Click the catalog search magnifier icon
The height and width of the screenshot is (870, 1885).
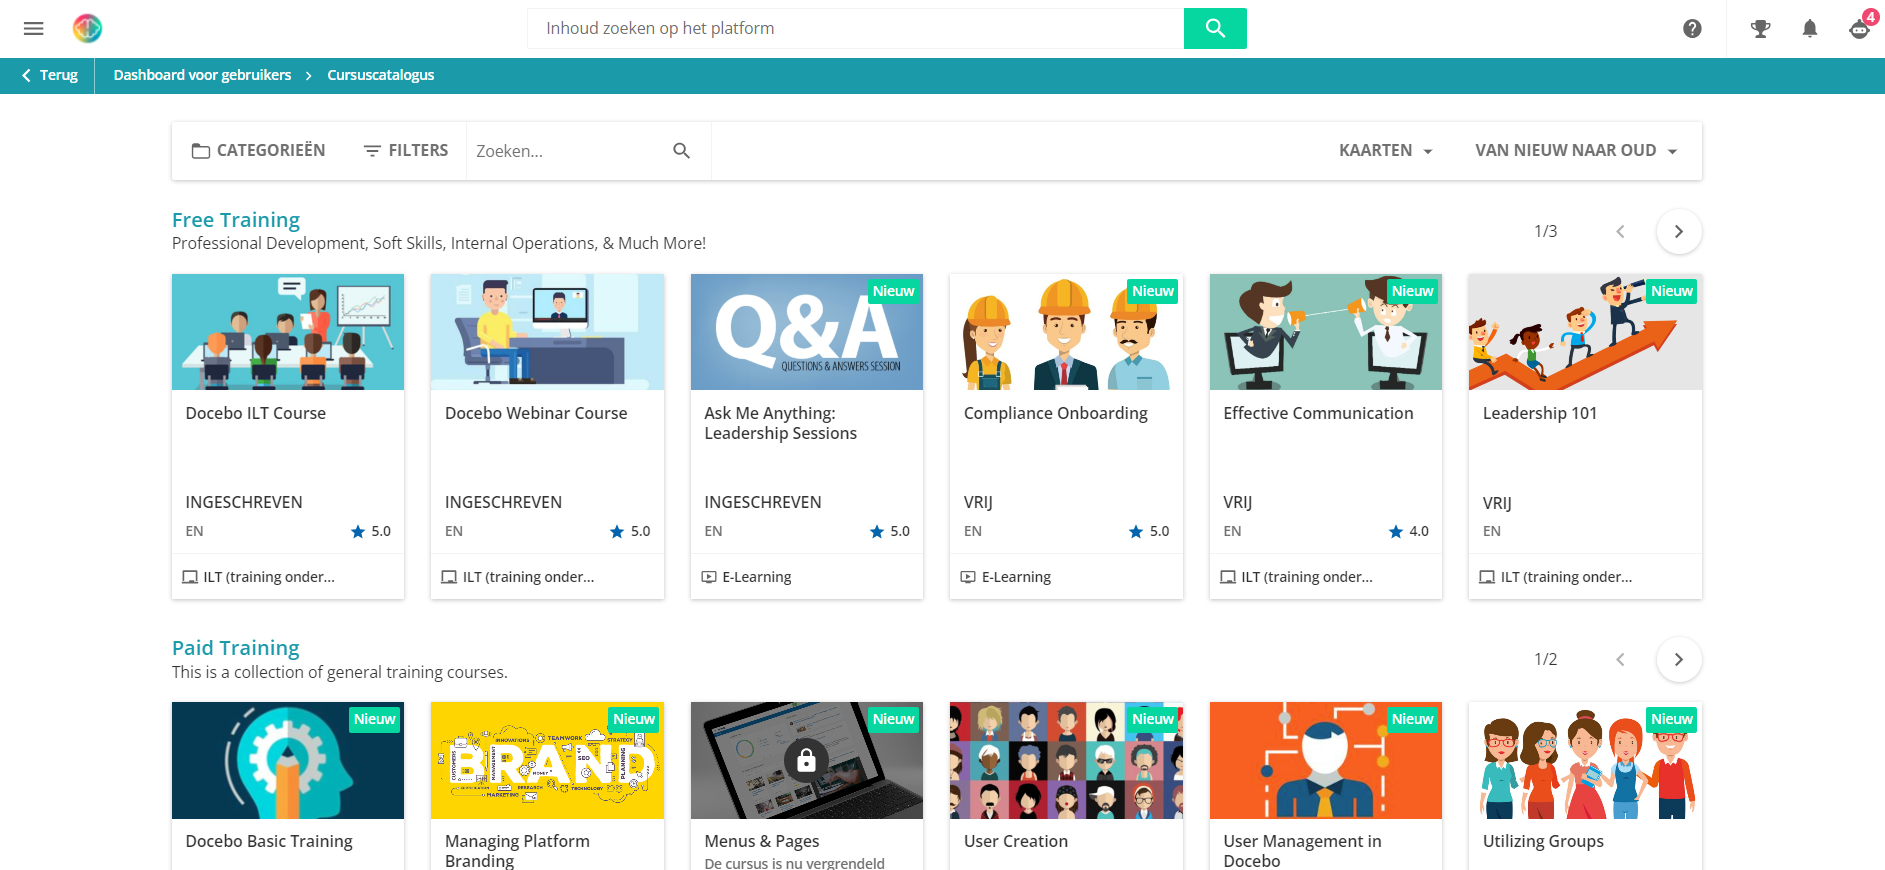coord(681,151)
